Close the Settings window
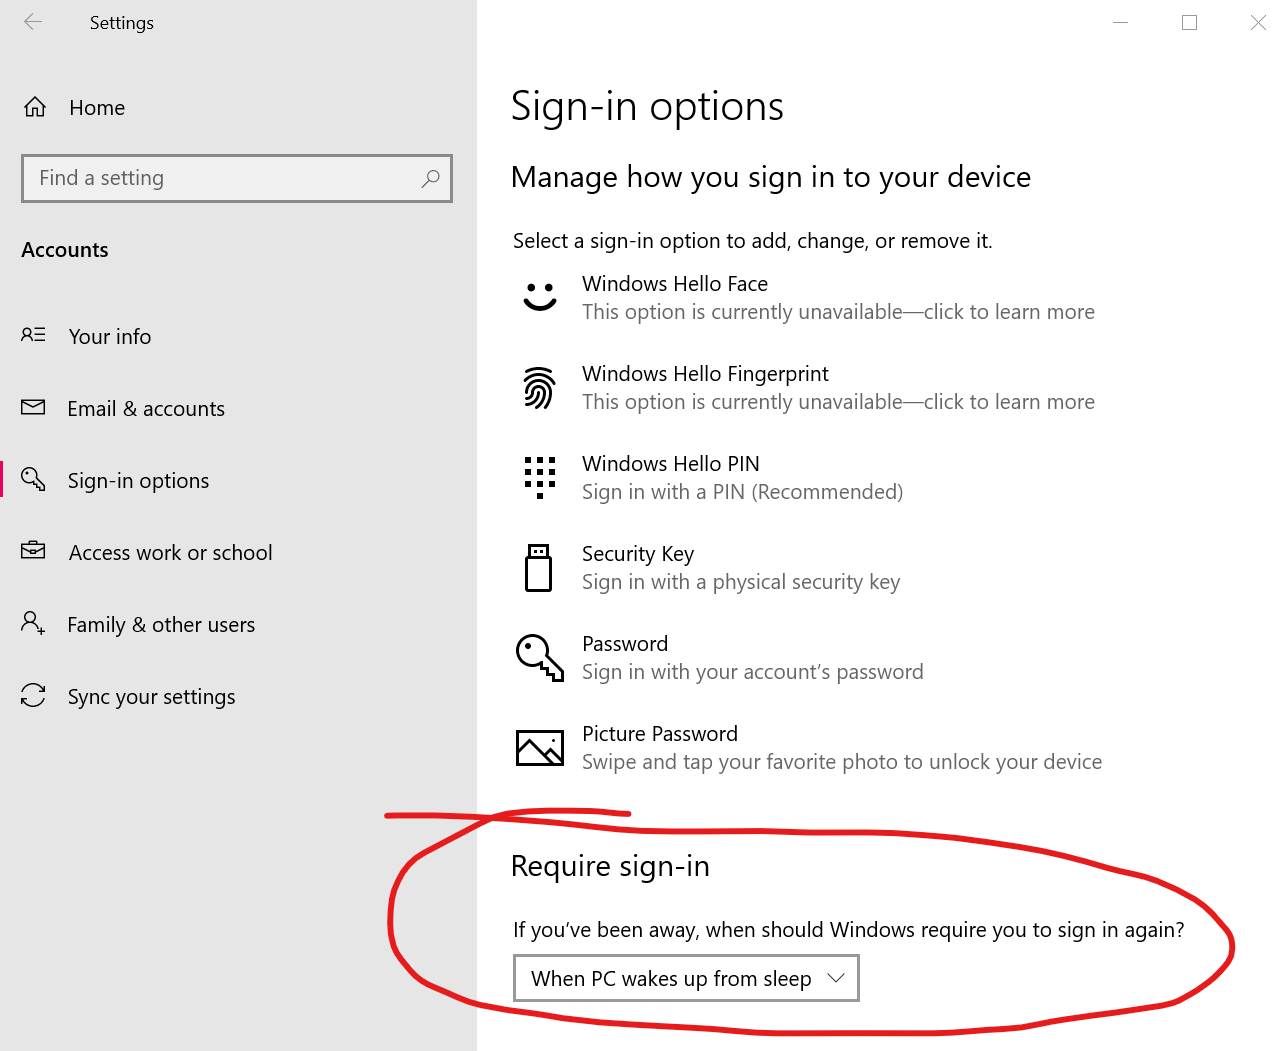Screen dimensions: 1285x1051 pyautogui.click(x=1258, y=22)
